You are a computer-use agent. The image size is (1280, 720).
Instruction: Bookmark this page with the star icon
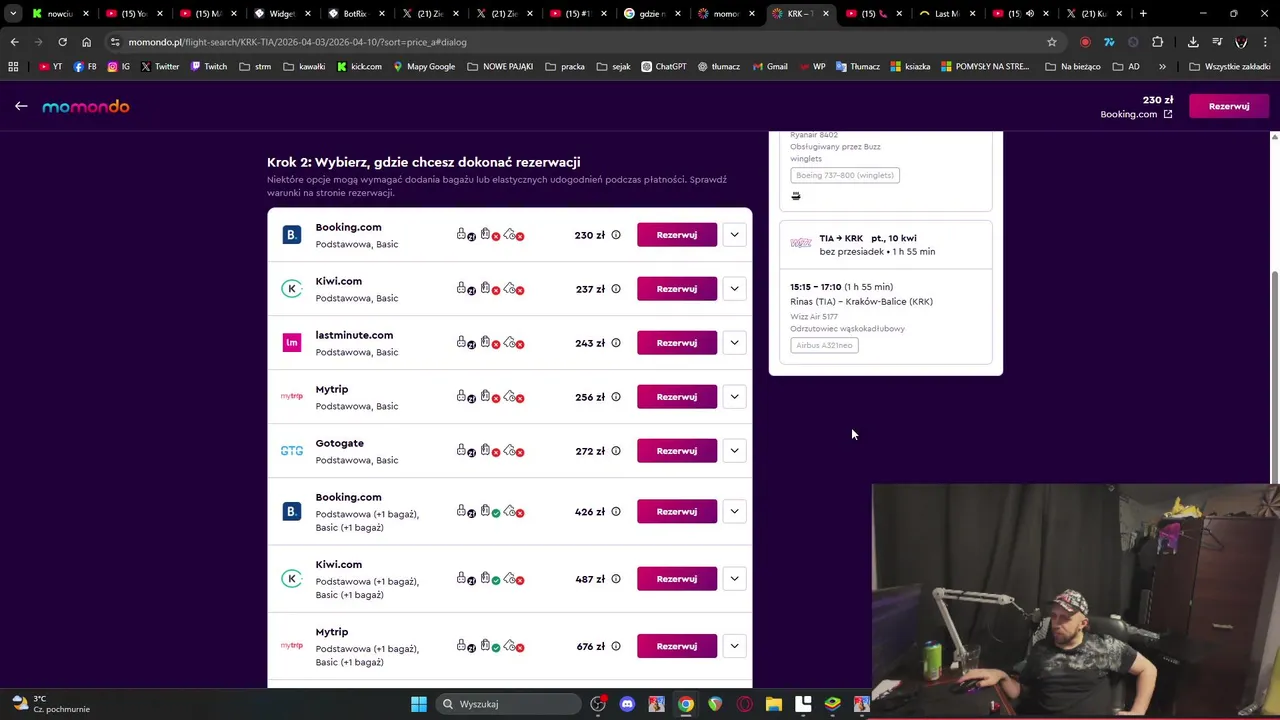[x=1051, y=42]
